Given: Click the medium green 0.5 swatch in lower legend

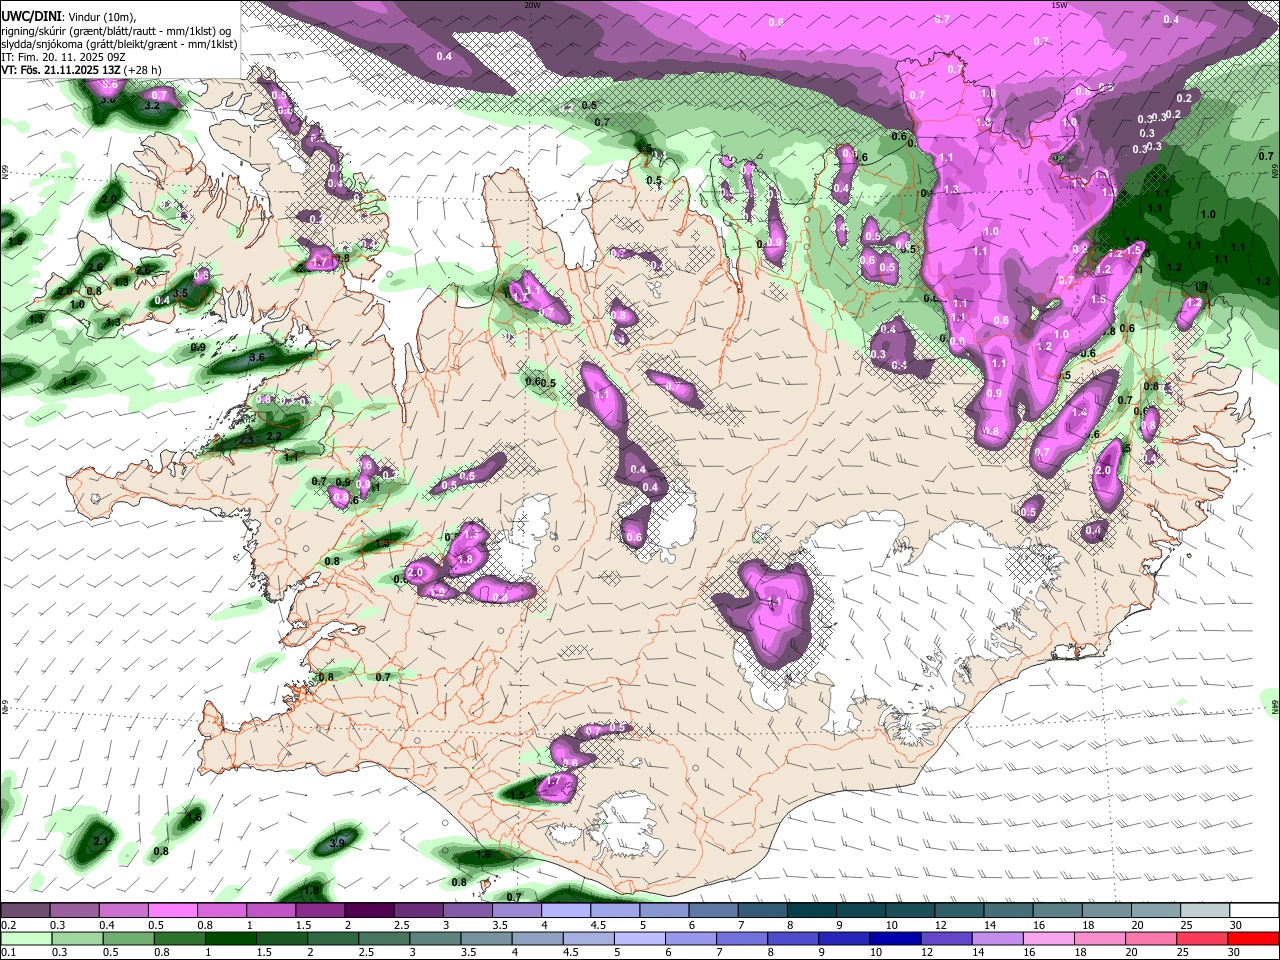Looking at the screenshot, I should point(129,938).
